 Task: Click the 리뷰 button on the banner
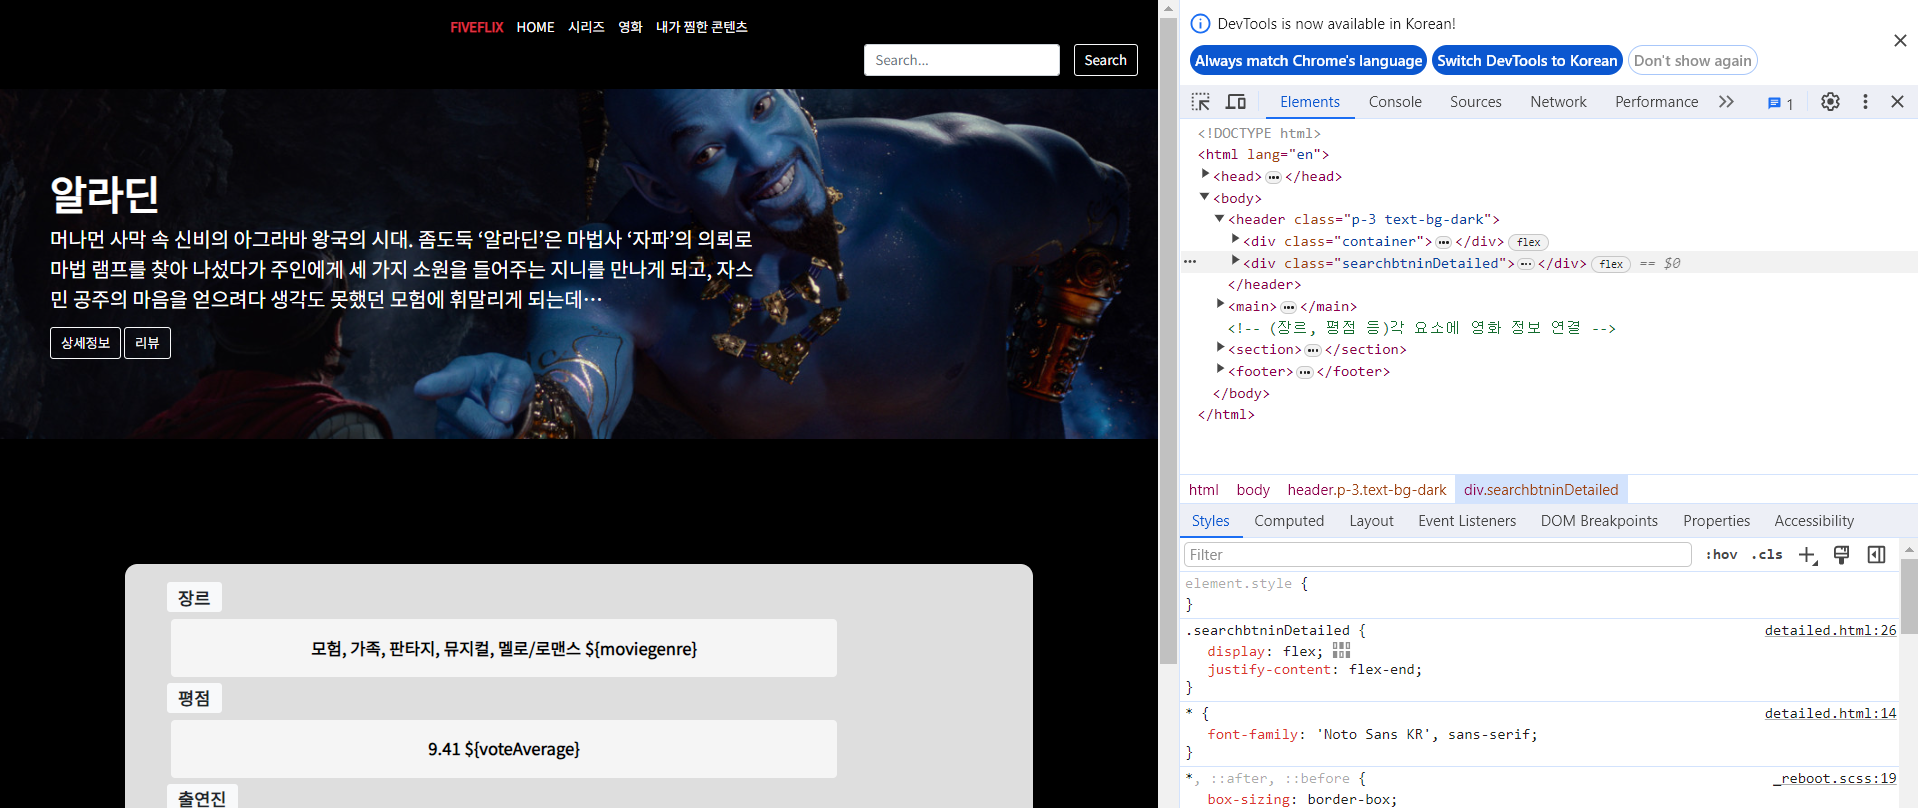click(147, 343)
